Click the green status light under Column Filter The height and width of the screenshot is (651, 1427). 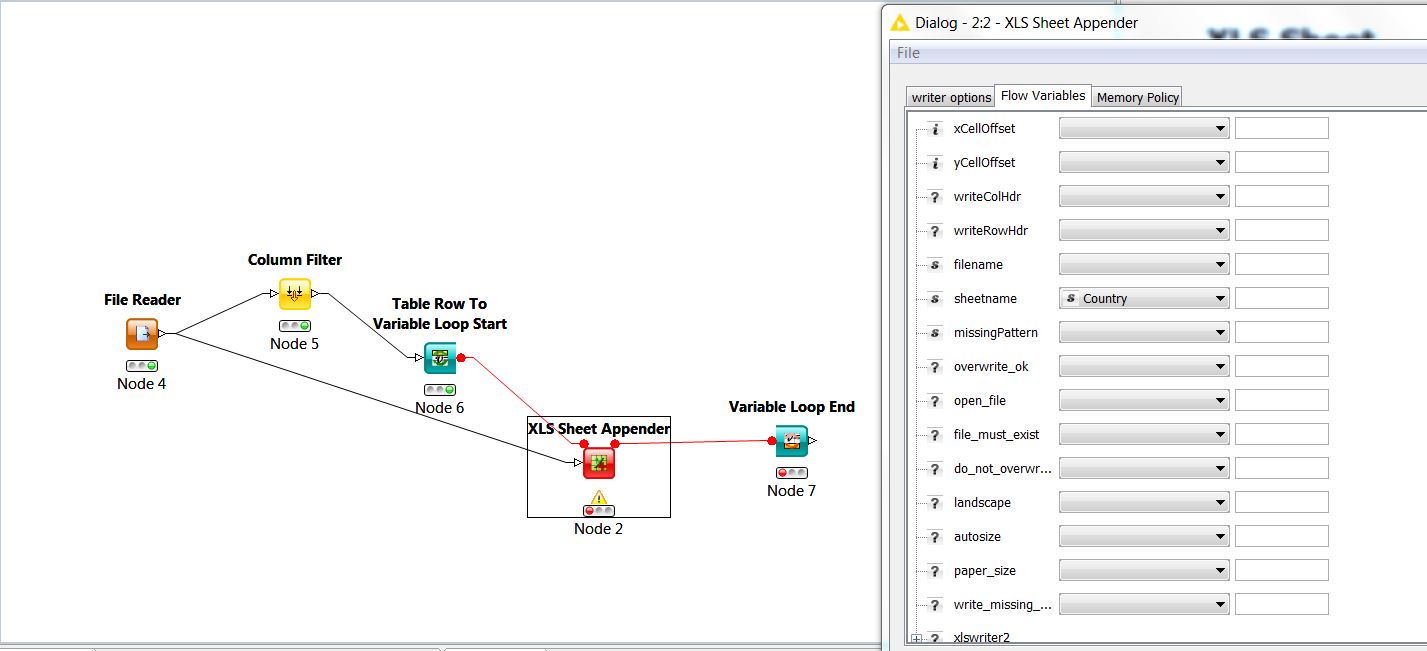[302, 324]
